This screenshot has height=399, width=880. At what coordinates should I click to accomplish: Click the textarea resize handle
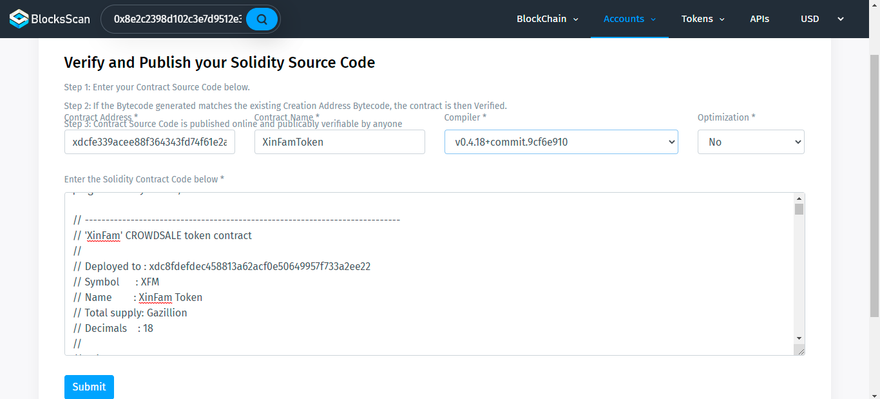[800, 350]
